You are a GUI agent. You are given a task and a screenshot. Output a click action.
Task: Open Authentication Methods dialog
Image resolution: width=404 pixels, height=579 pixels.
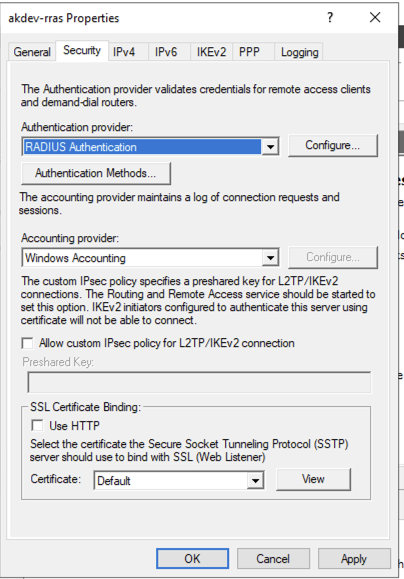[96, 173]
